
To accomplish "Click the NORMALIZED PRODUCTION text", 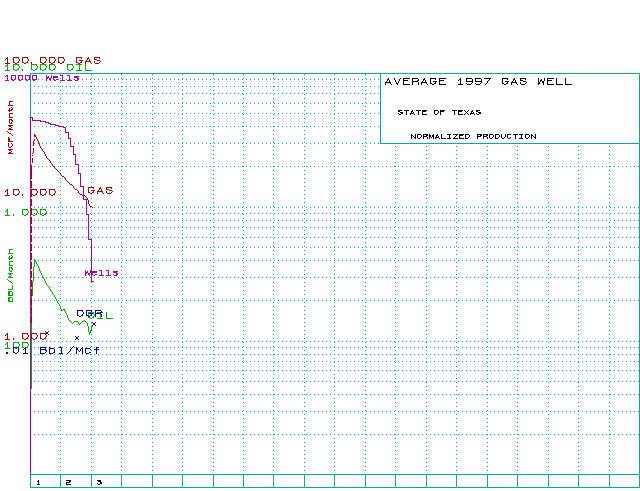I will (x=473, y=136).
